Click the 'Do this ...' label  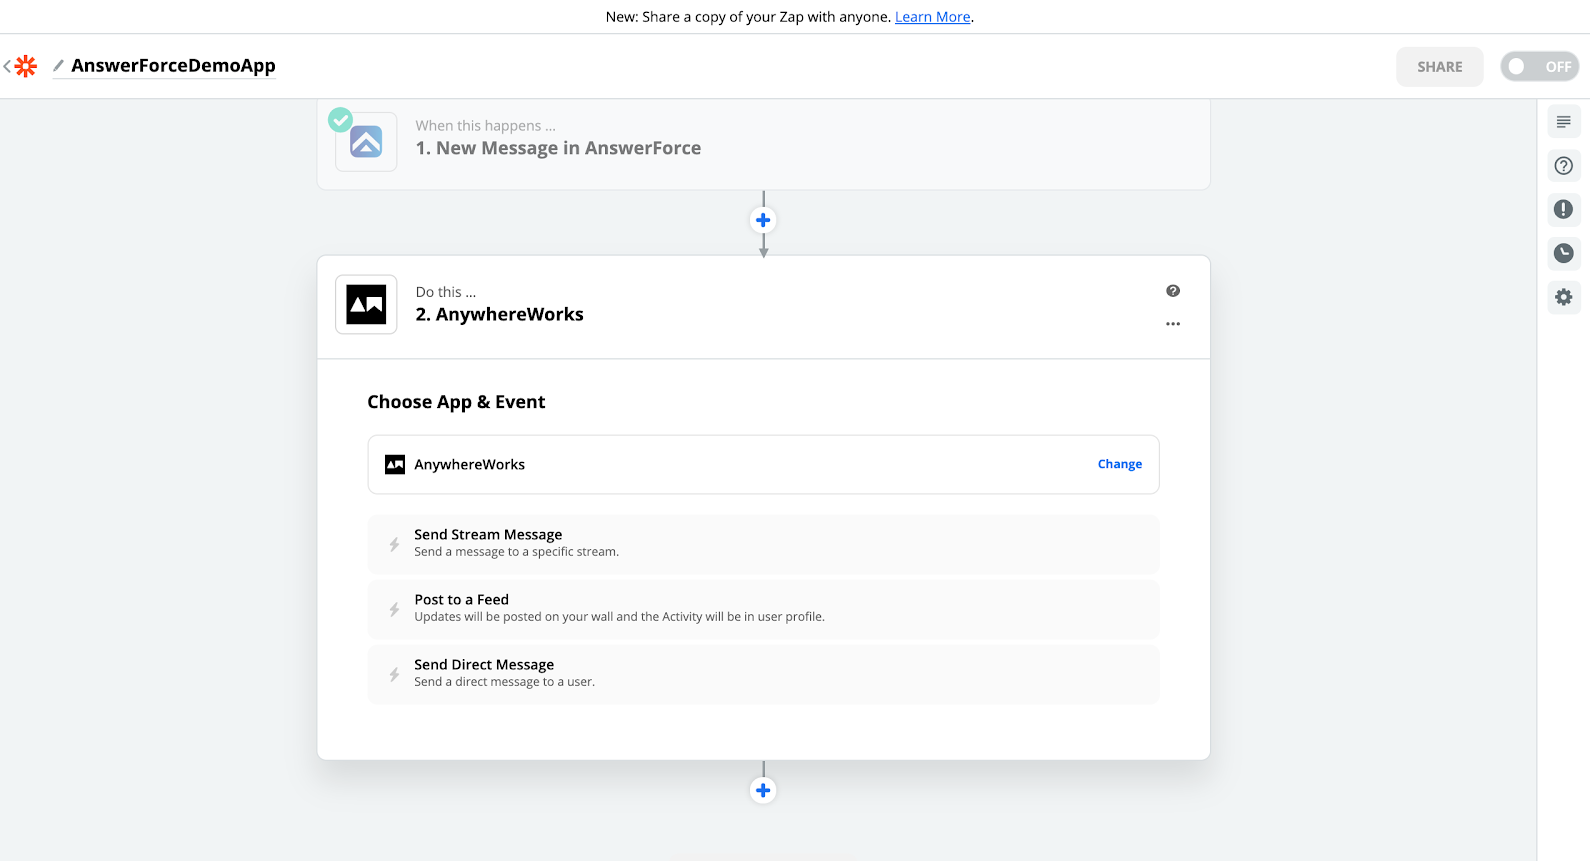tap(445, 292)
